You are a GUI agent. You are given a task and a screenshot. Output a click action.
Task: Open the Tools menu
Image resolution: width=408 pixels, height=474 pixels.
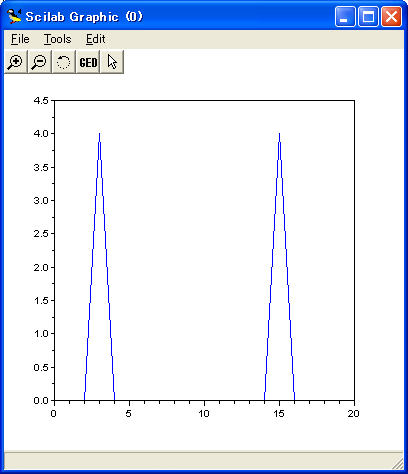(57, 39)
